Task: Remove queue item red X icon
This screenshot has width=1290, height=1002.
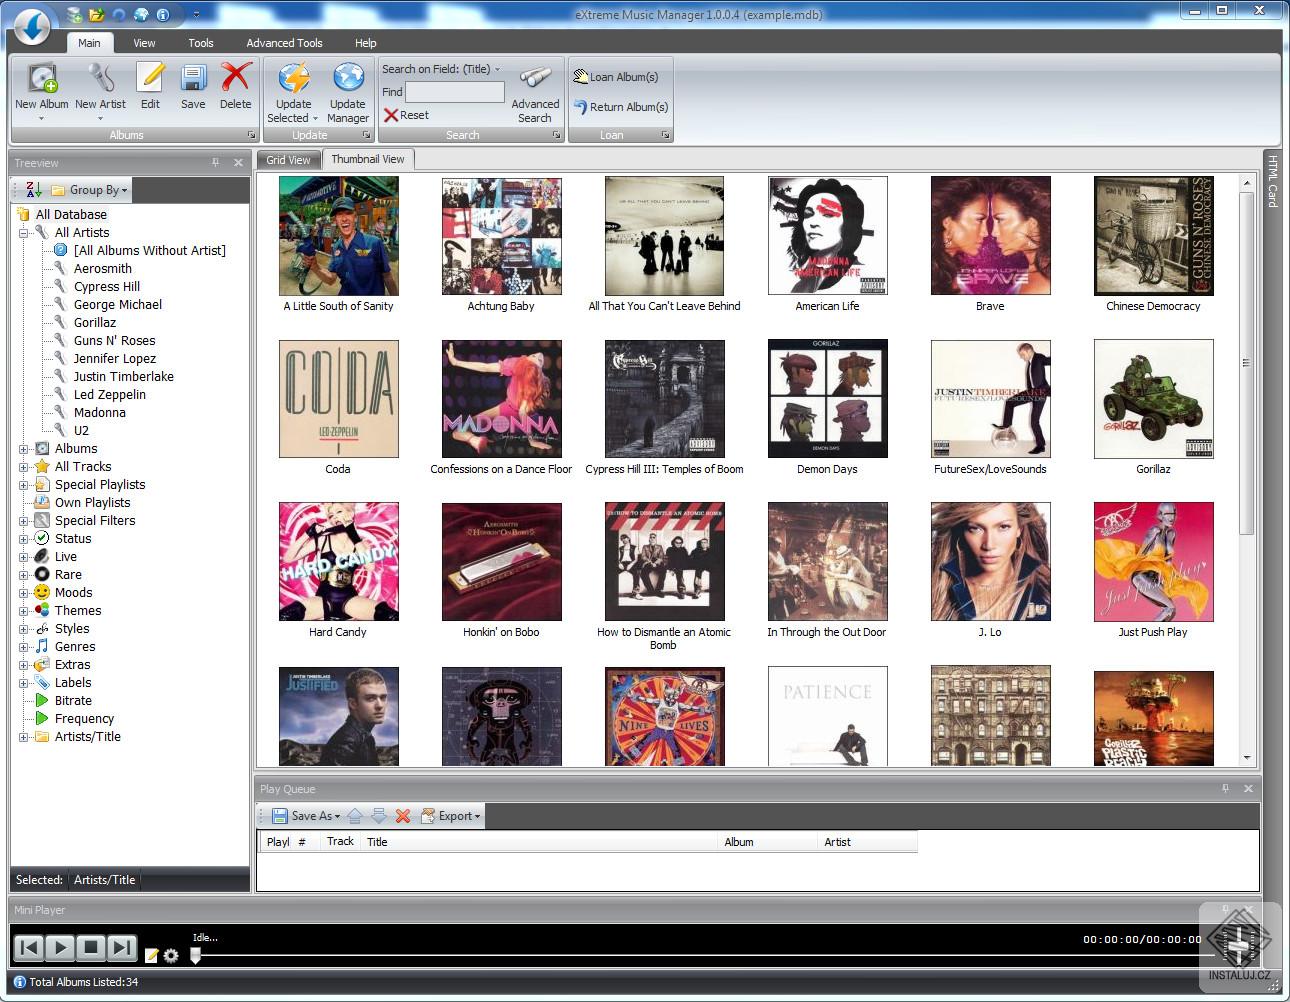Action: click(403, 816)
